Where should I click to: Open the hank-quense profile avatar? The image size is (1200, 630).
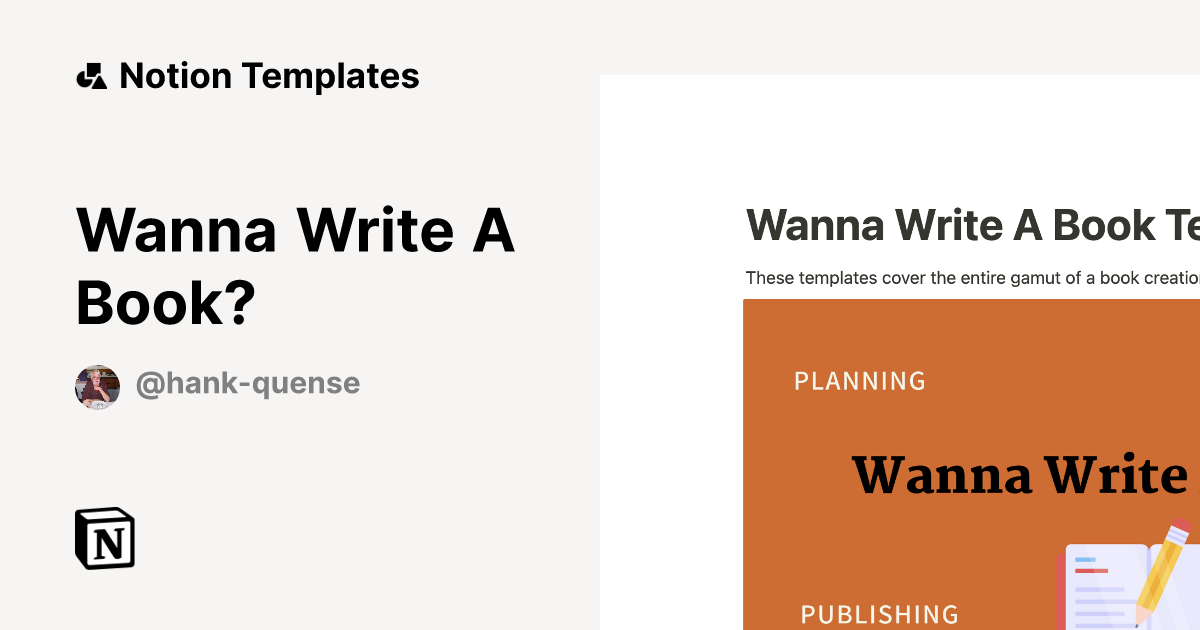pyautogui.click(x=98, y=387)
